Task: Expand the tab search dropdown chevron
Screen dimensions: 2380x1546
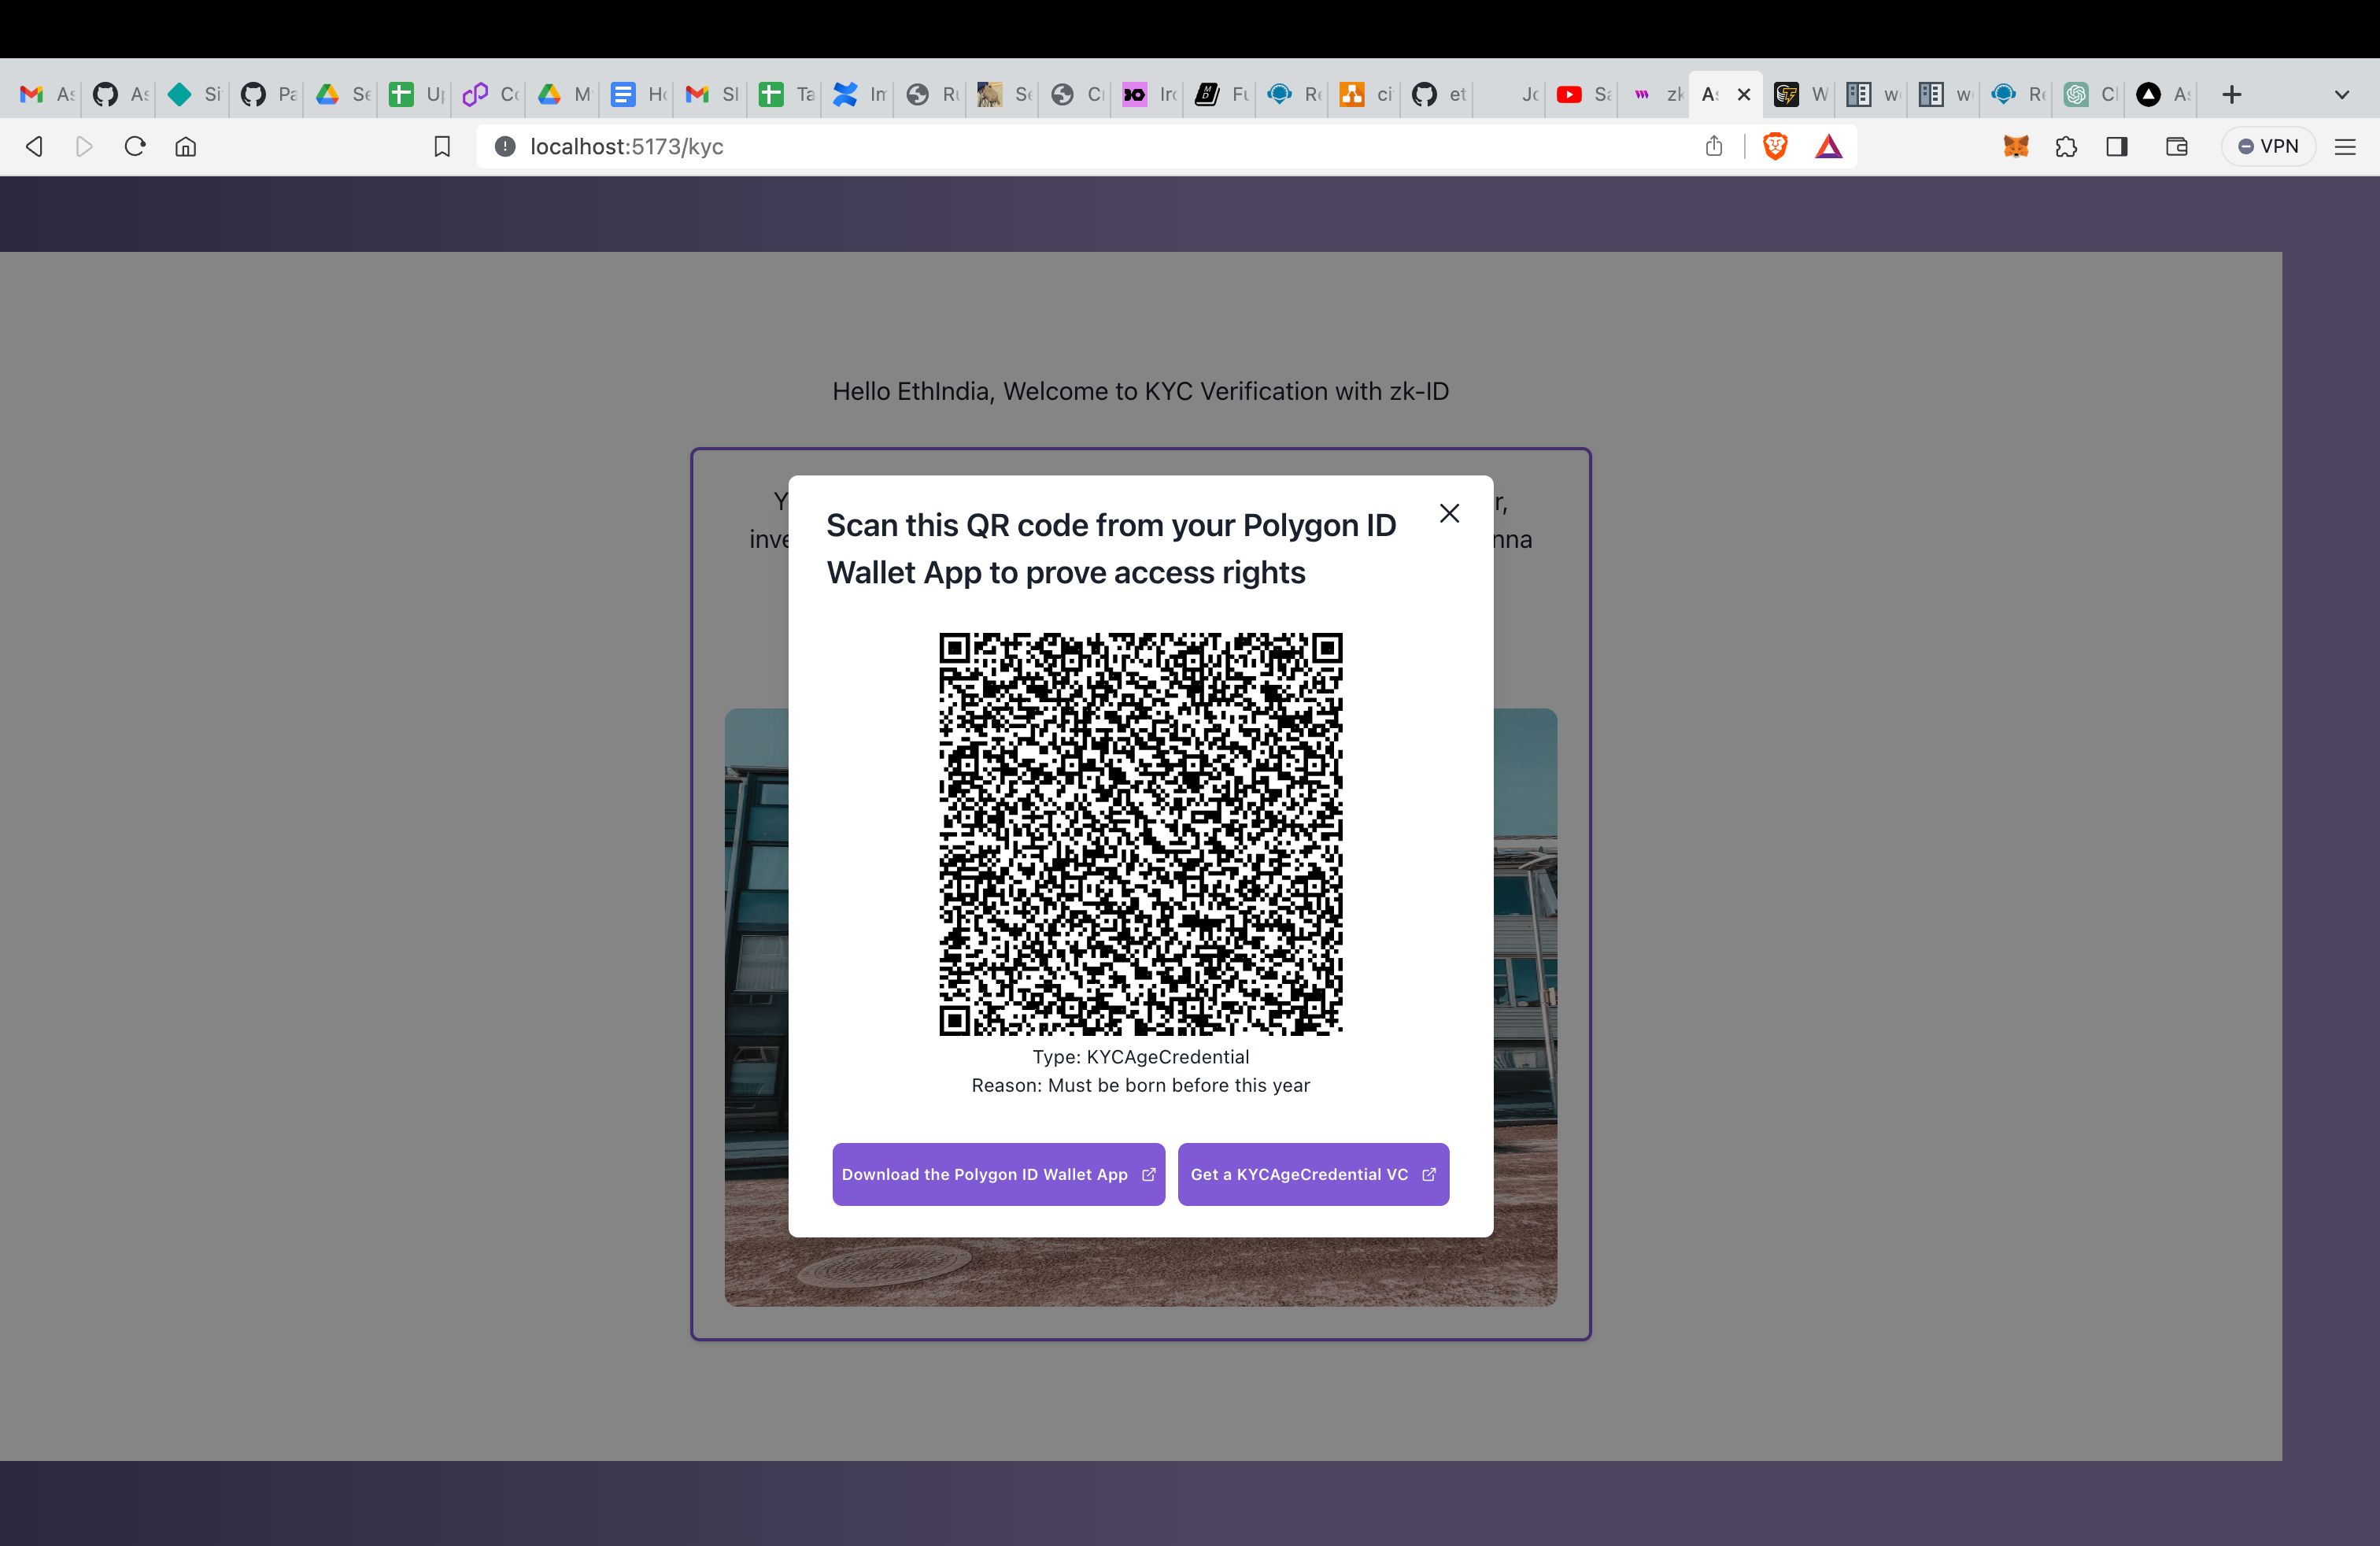Action: 2341,95
